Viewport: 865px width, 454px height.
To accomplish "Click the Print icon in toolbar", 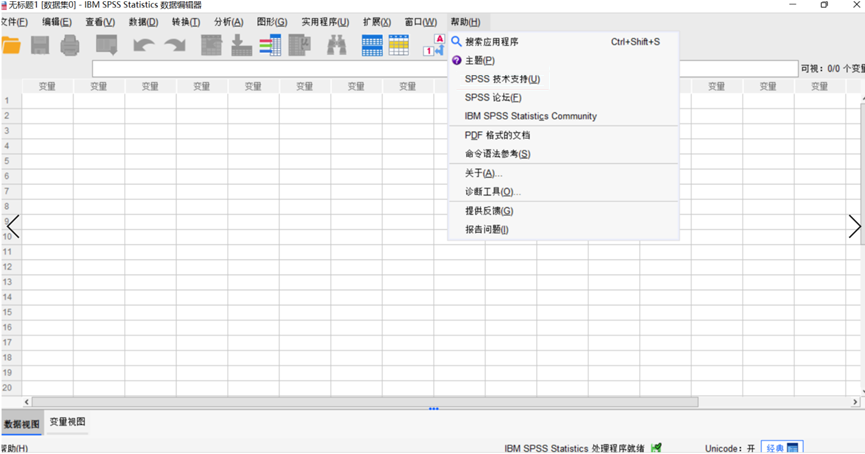I will pyautogui.click(x=69, y=45).
